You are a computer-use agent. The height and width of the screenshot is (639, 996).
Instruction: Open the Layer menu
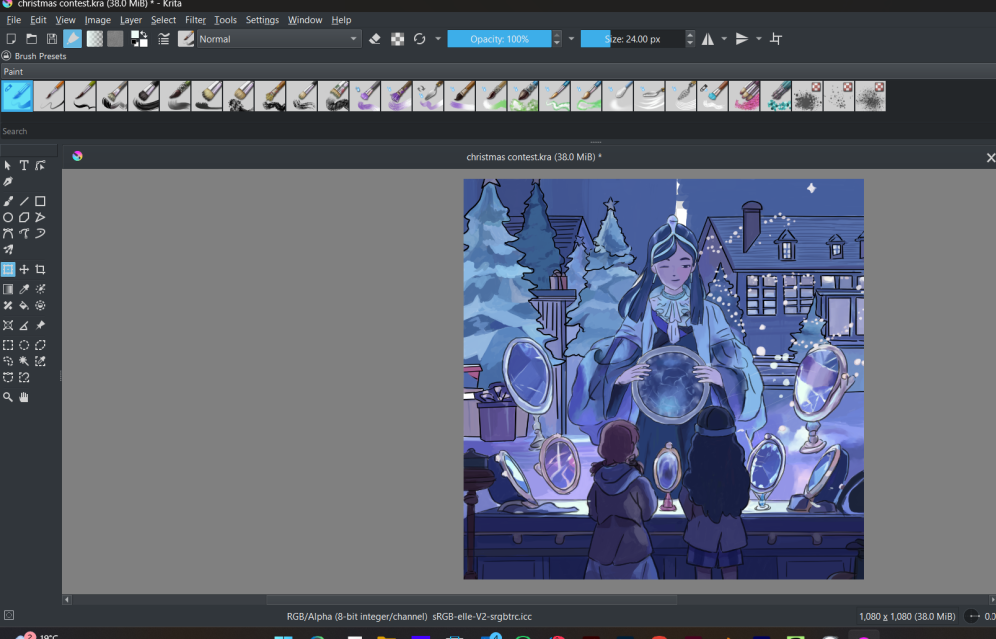point(131,20)
